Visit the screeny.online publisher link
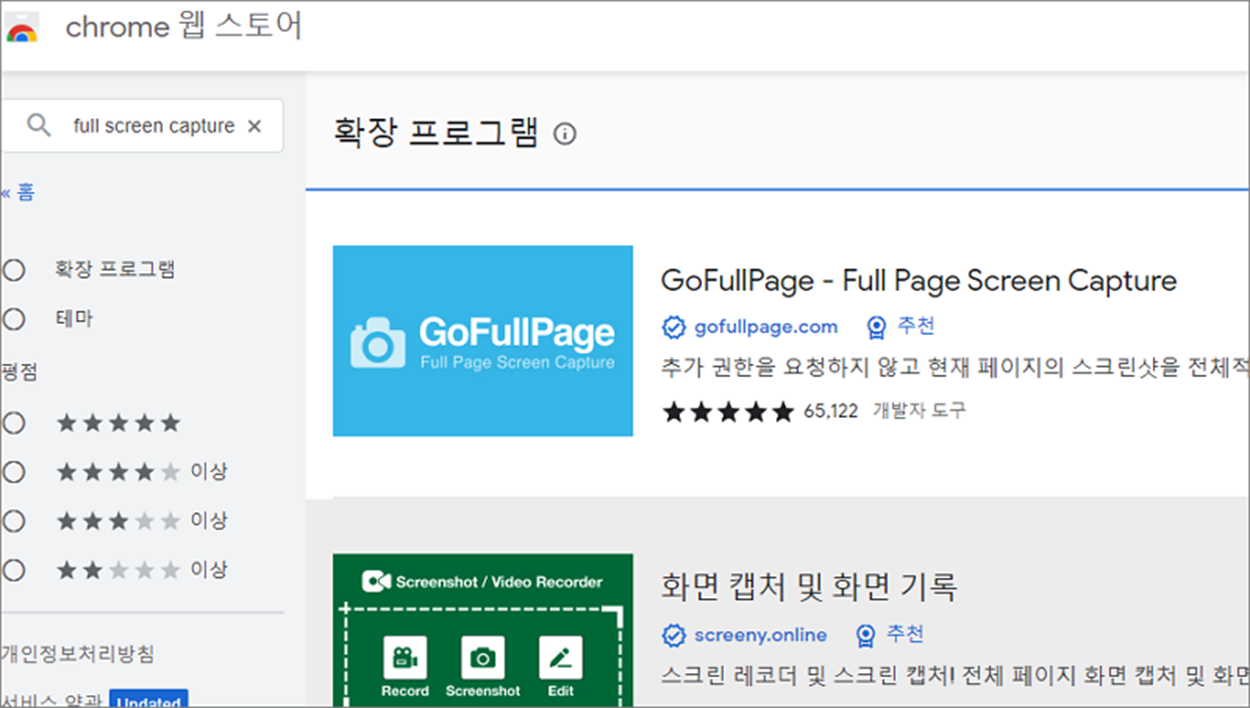 (760, 635)
